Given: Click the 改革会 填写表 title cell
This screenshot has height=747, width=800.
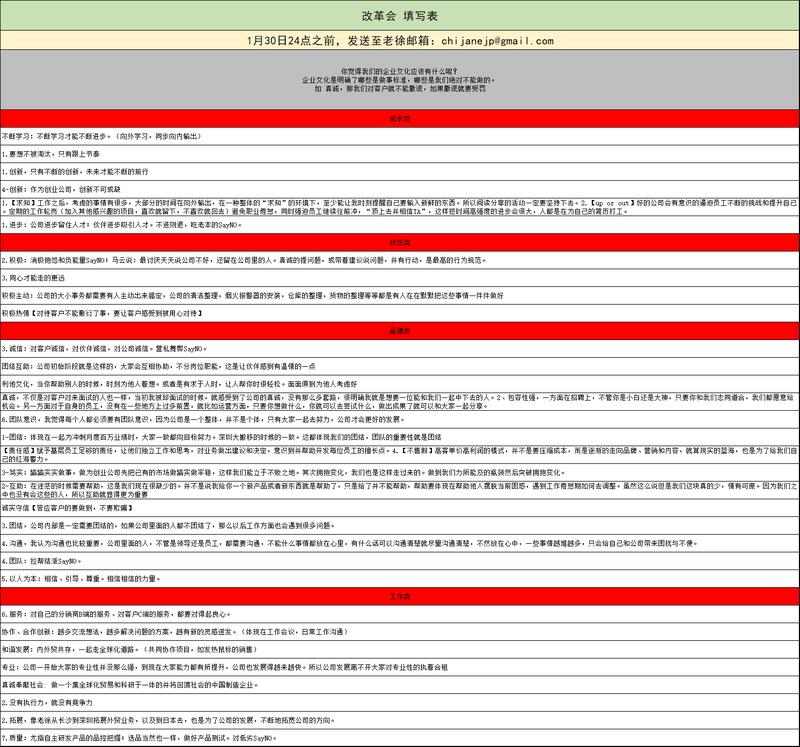Looking at the screenshot, I should [x=399, y=17].
